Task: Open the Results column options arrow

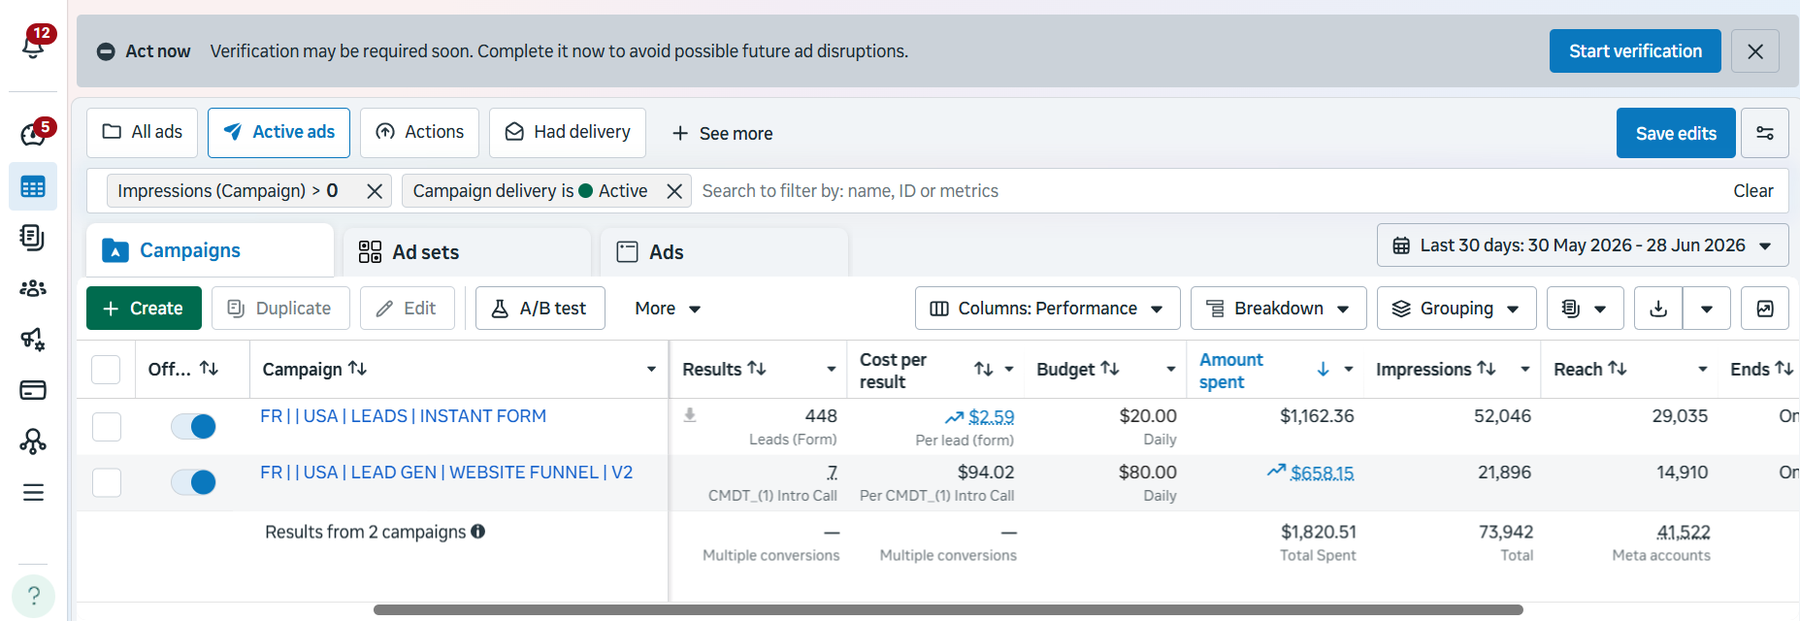Action: click(x=831, y=370)
